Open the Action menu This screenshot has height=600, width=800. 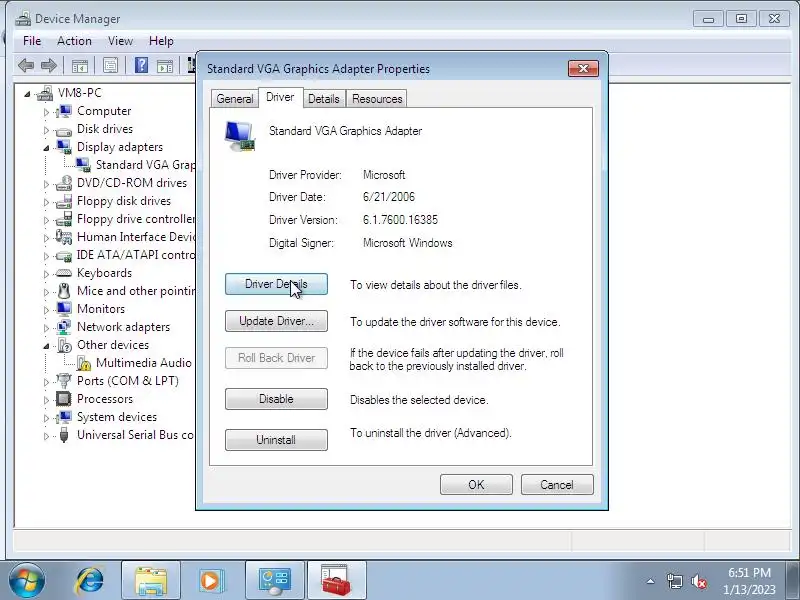74,41
